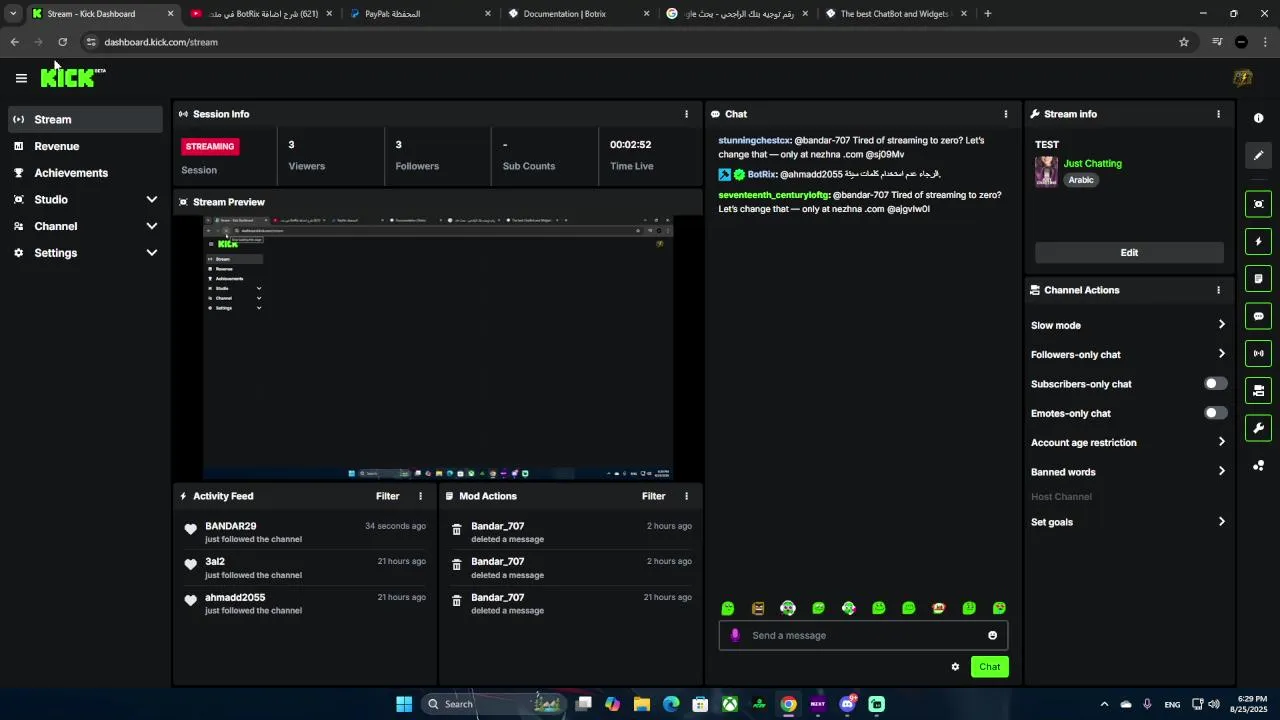The width and height of the screenshot is (1280, 720).
Task: Click heart icon next to 3al2 follow
Action: tap(191, 565)
